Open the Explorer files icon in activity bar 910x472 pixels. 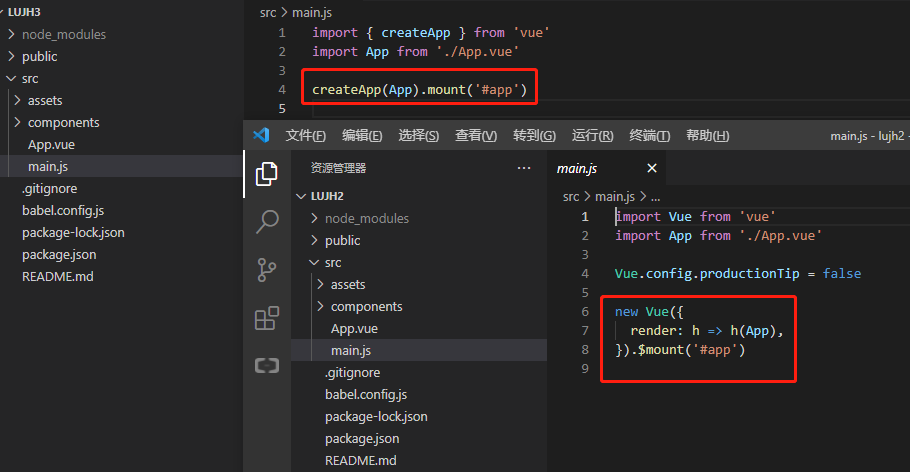point(266,174)
